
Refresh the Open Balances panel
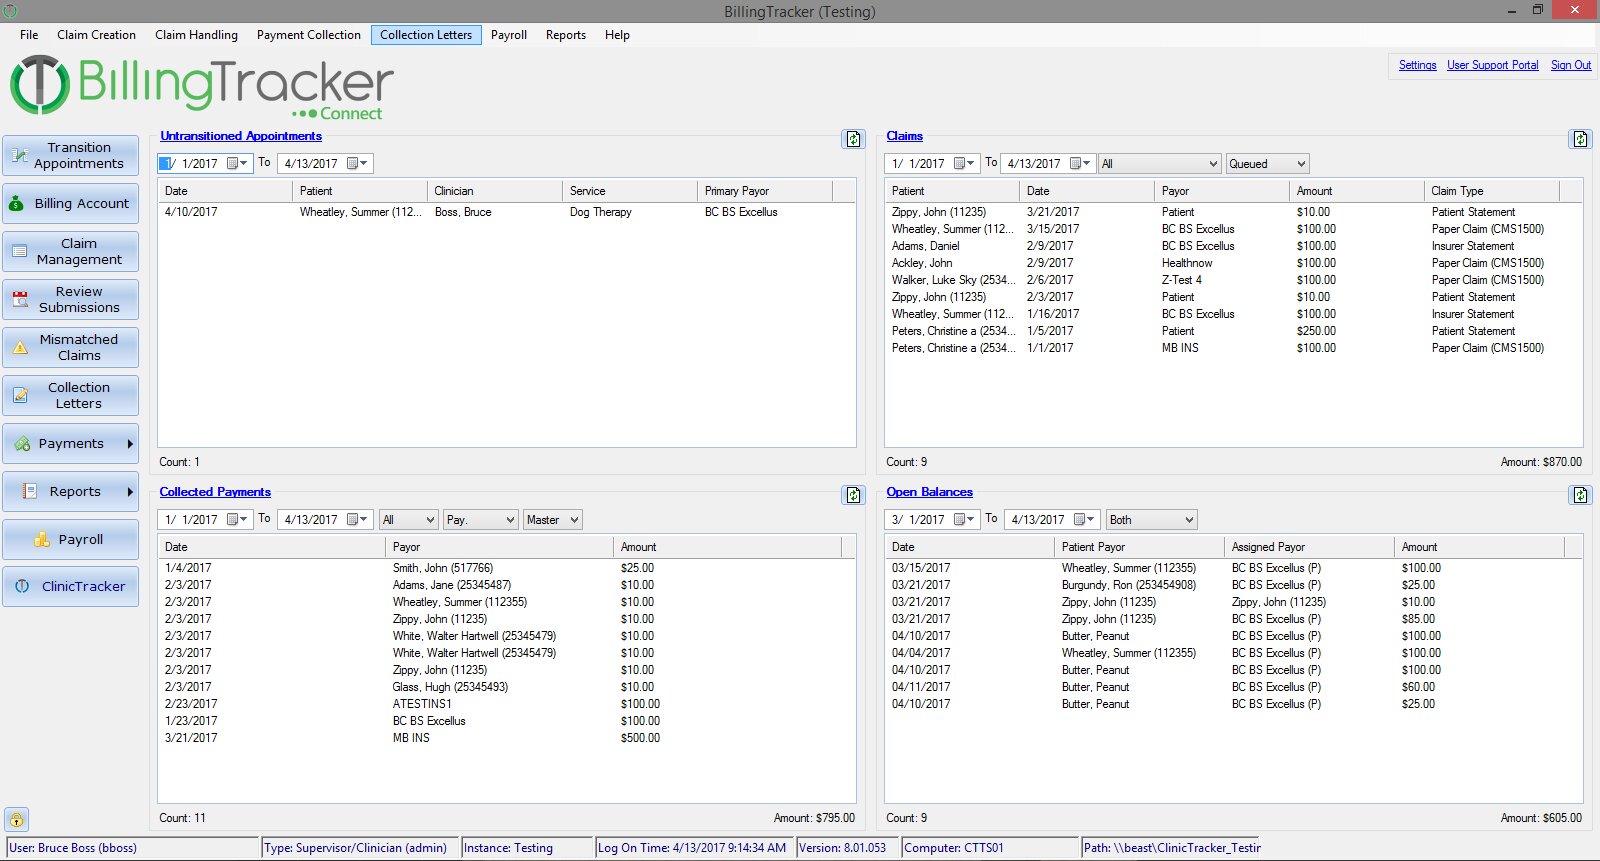1580,495
